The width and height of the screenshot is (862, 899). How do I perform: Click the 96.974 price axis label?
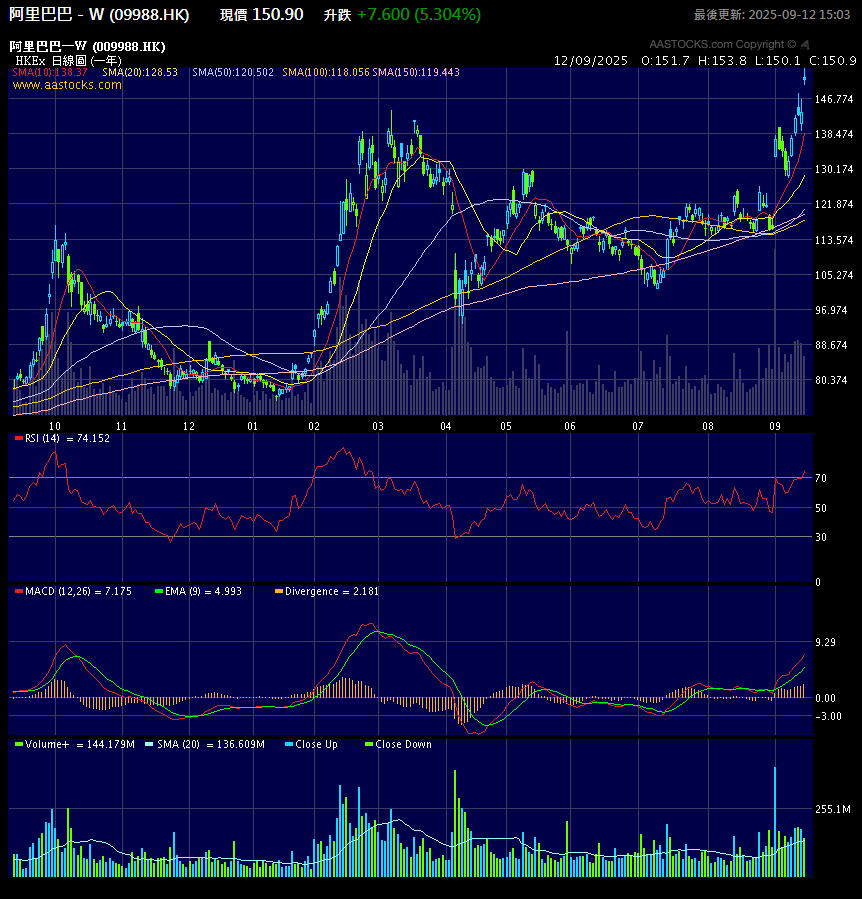831,310
